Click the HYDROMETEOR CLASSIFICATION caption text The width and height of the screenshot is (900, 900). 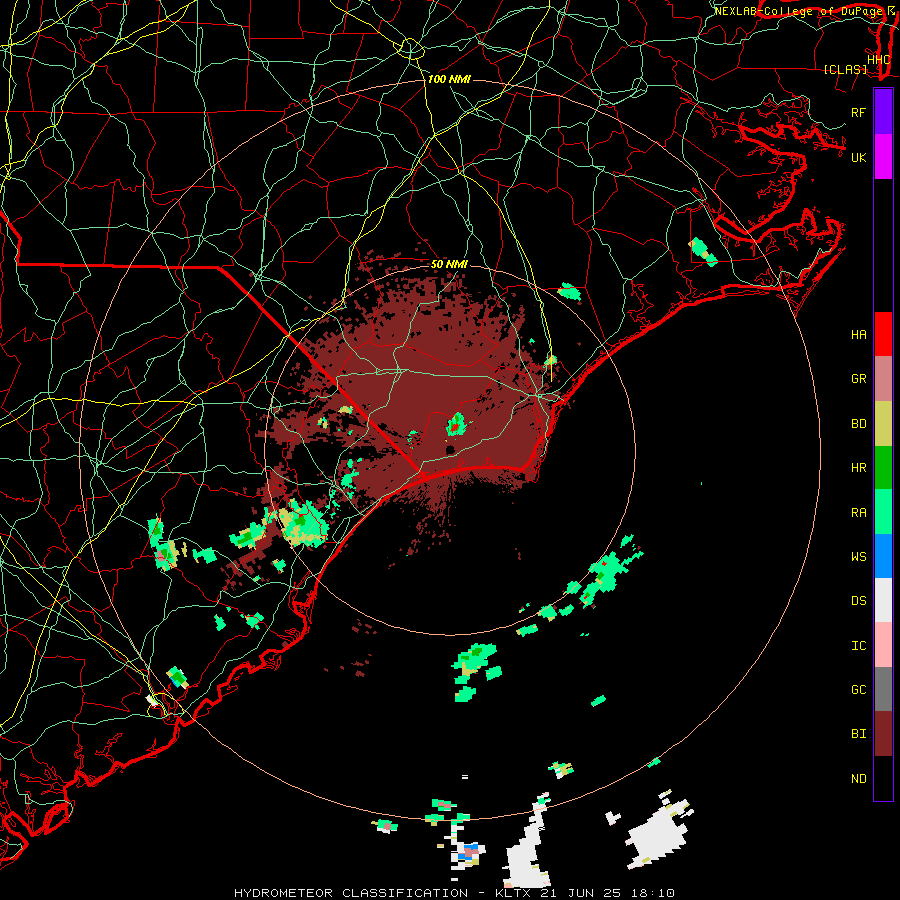[351, 893]
